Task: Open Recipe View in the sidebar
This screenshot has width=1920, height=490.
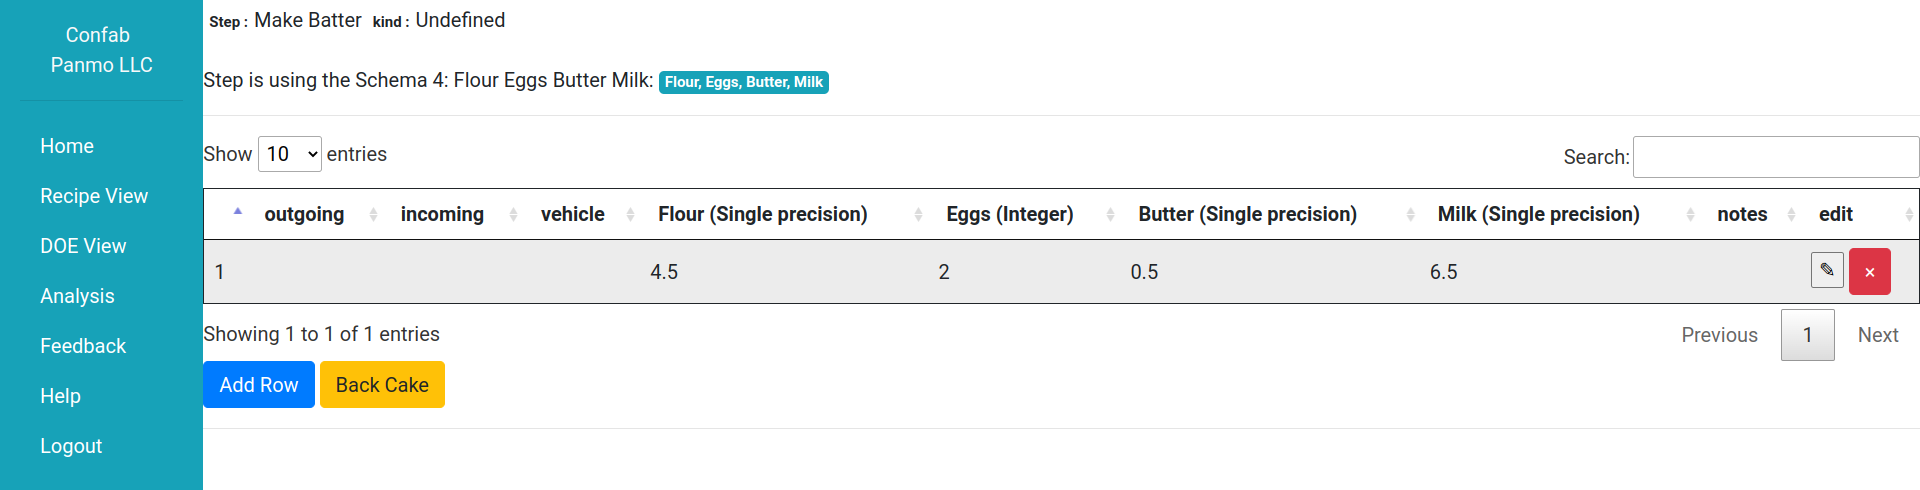Action: coord(94,196)
